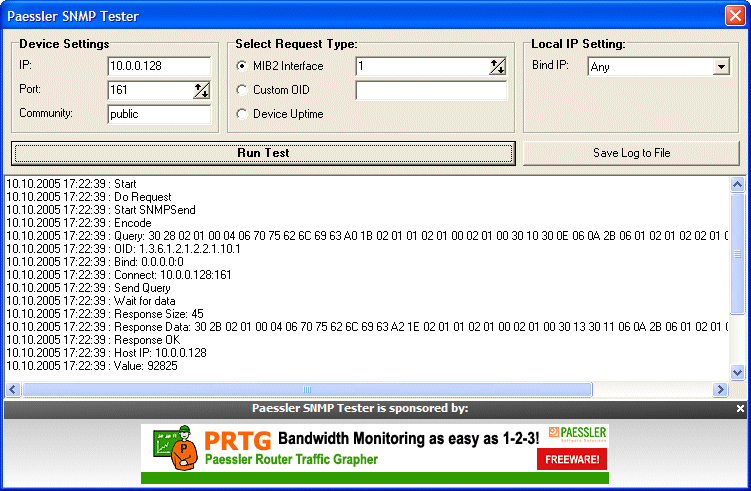The image size is (751, 491).
Task: Click the Run Test button
Action: tap(263, 153)
